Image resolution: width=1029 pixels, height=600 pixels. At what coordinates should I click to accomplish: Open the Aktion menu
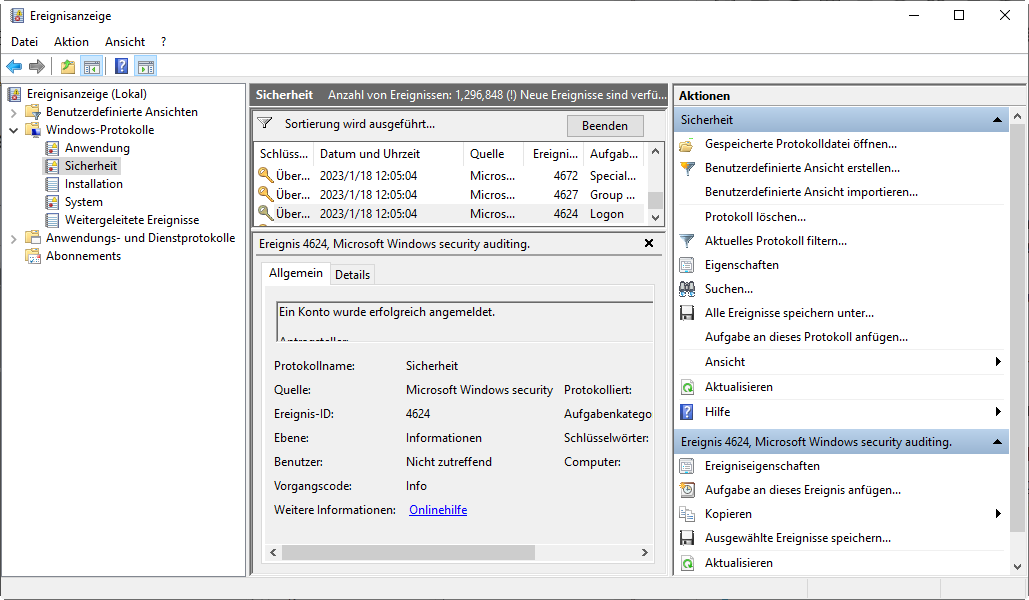(71, 42)
